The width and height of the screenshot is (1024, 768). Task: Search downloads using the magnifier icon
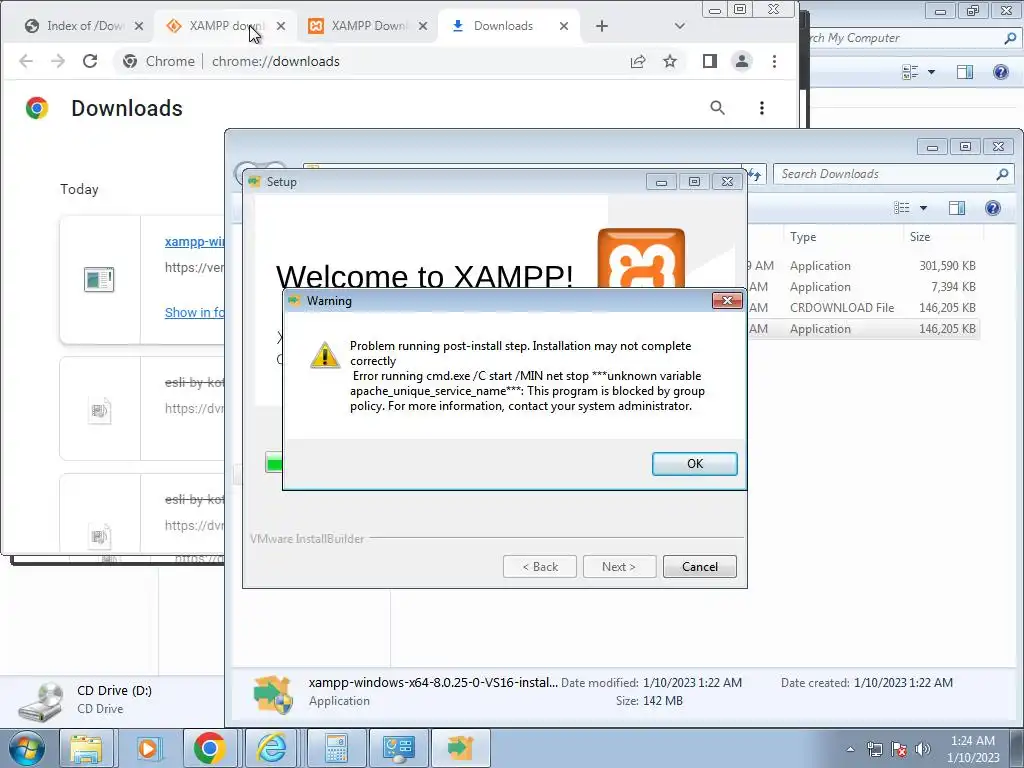click(718, 108)
